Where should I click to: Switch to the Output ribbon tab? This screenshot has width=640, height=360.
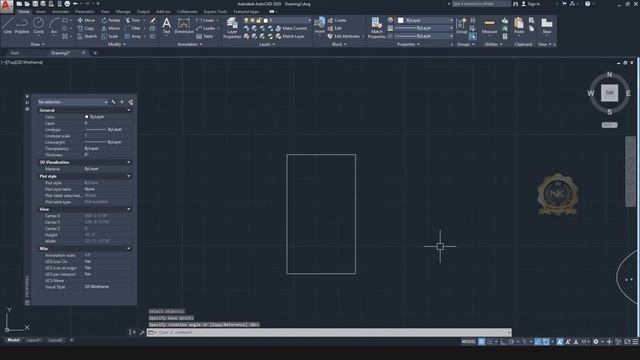pyautogui.click(x=143, y=11)
